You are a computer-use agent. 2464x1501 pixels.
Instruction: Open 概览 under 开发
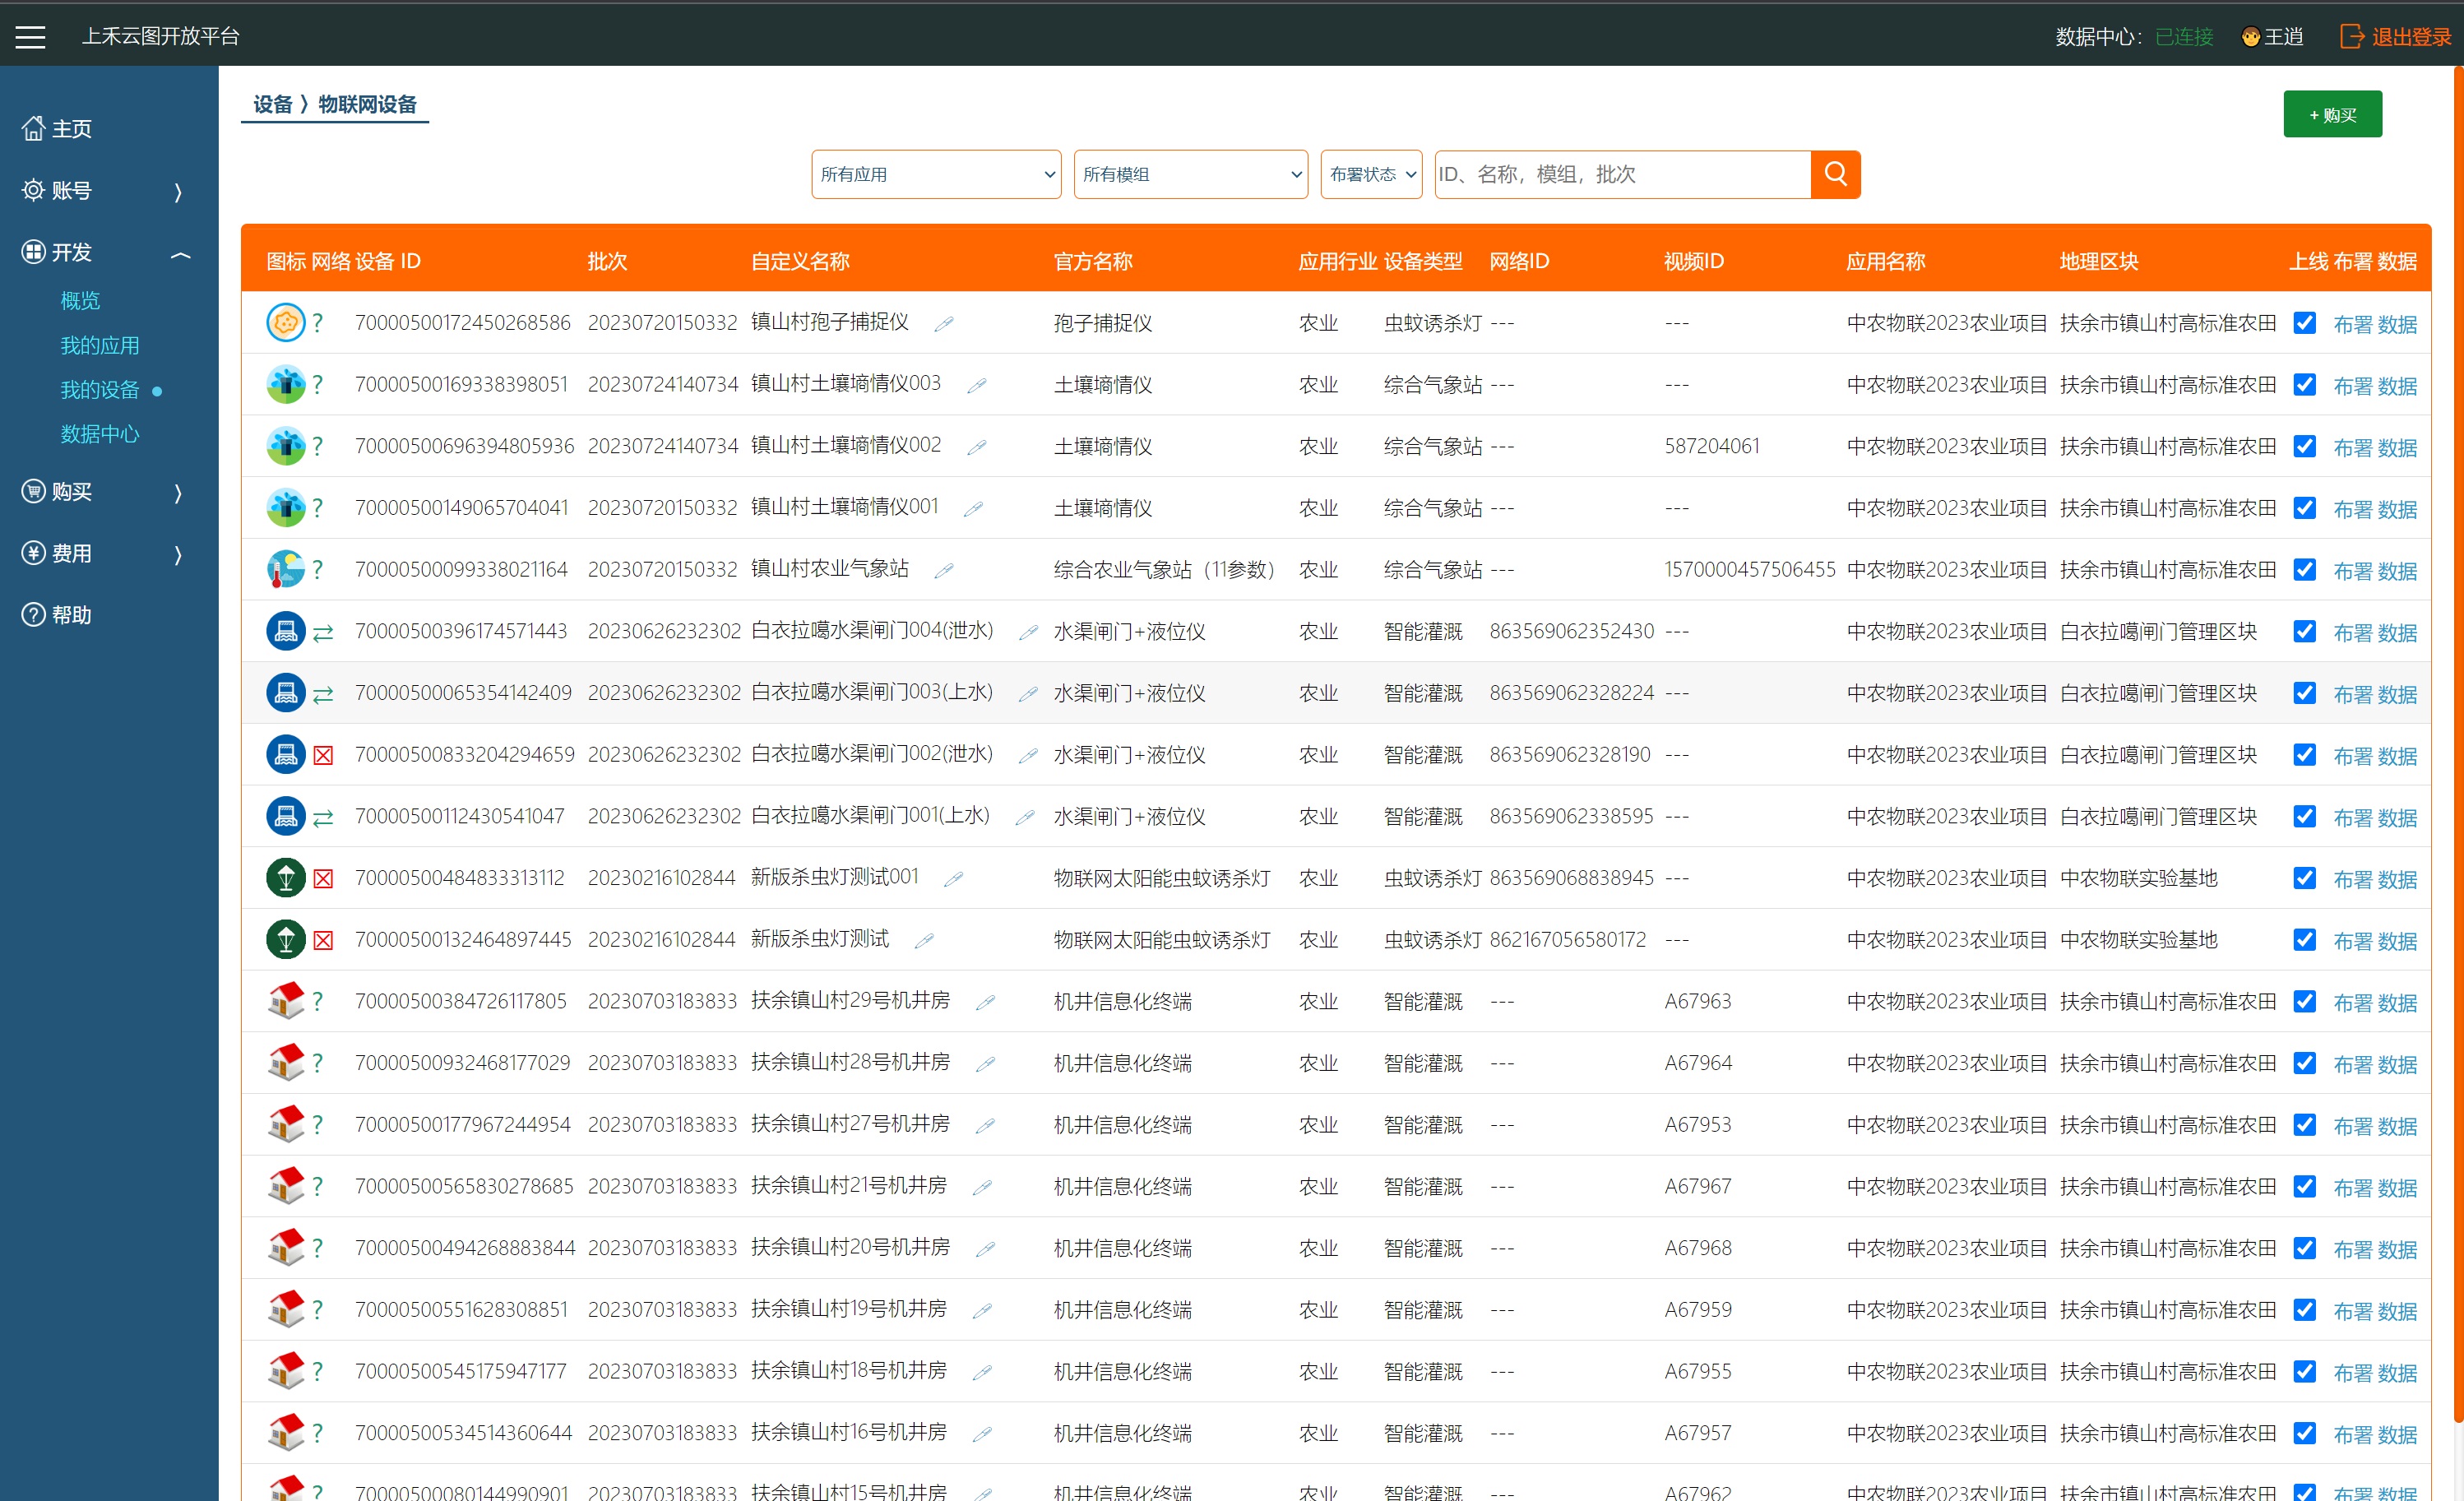[80, 300]
